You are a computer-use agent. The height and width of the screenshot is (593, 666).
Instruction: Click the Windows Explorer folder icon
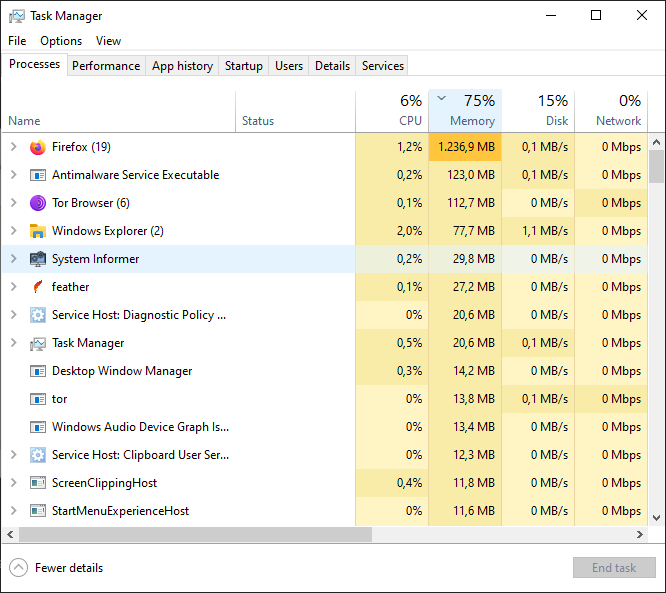click(x=38, y=231)
